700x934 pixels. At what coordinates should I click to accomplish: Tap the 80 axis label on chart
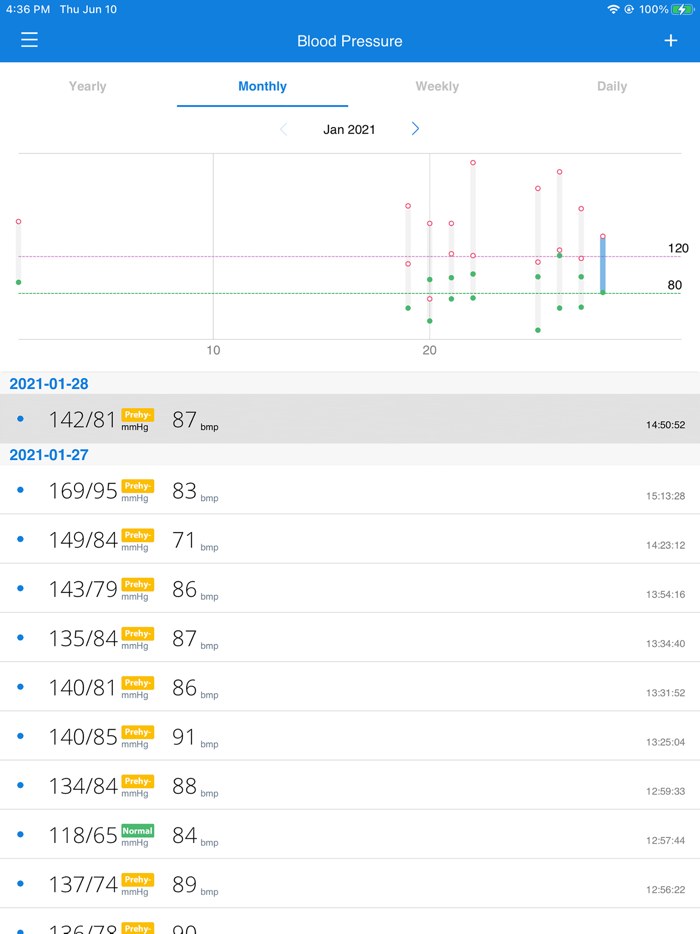[674, 285]
